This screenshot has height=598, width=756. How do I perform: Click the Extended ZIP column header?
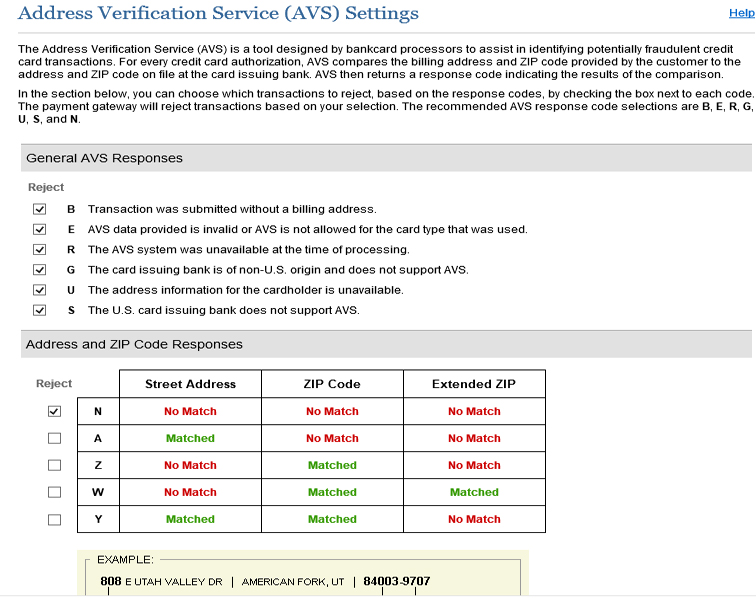(x=474, y=384)
